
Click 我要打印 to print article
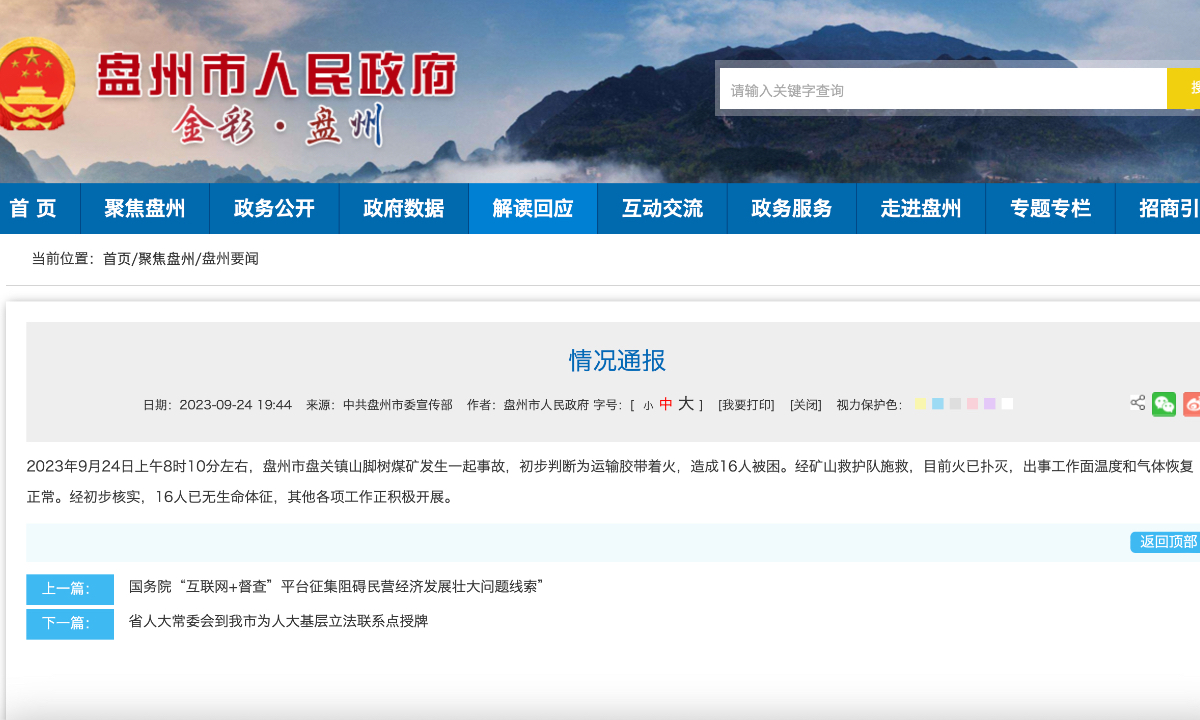746,405
